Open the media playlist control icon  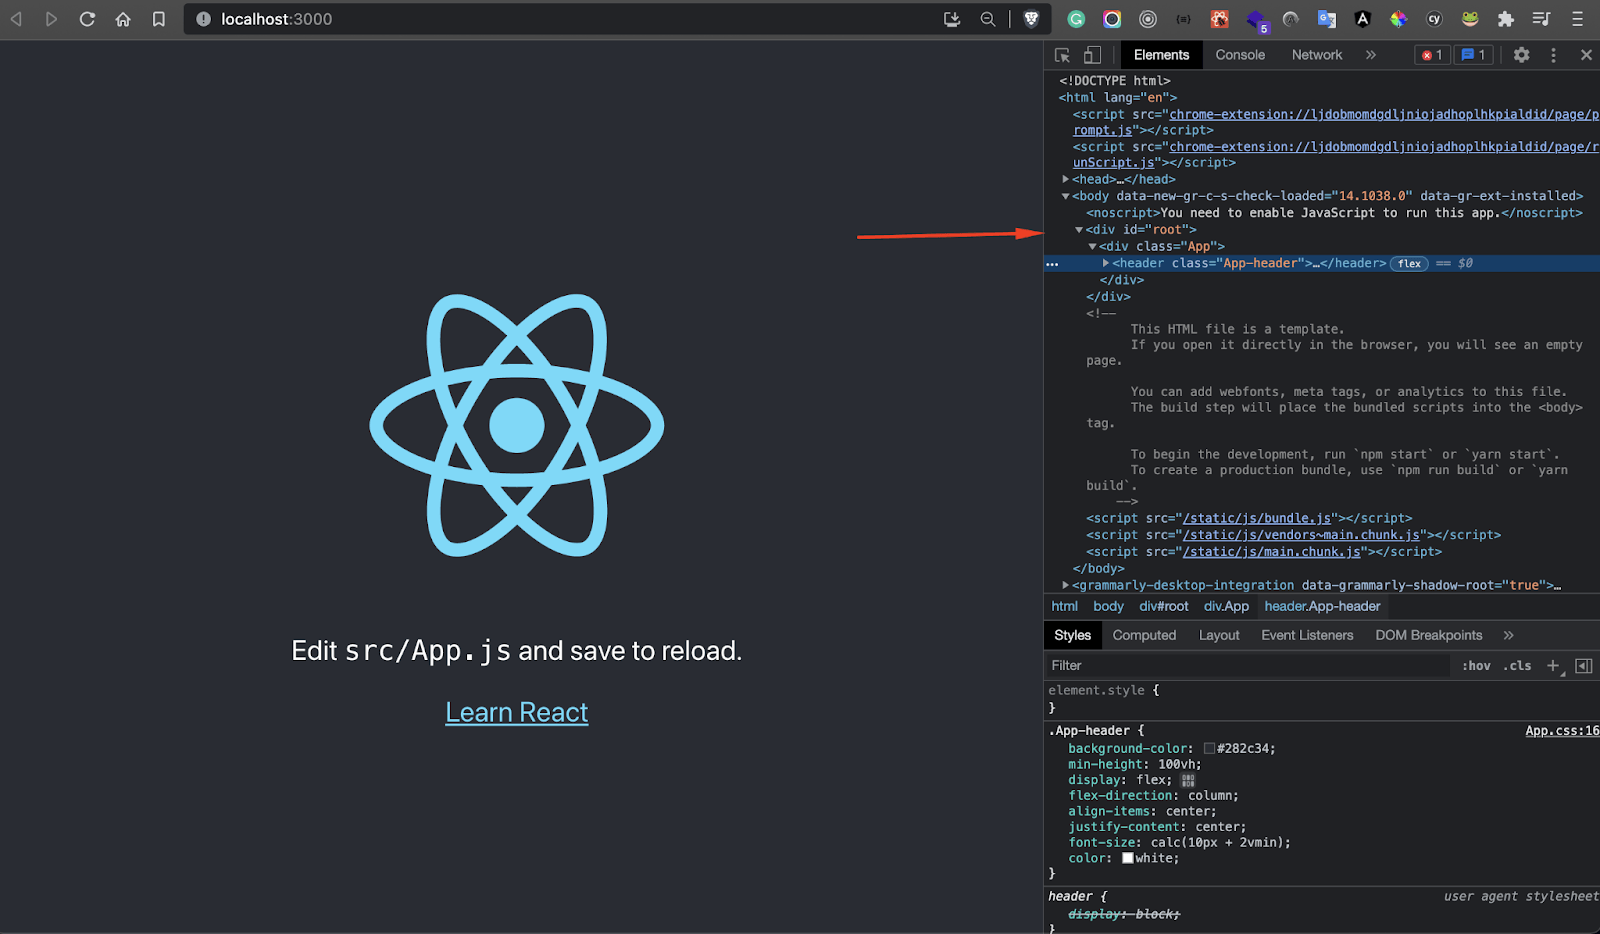click(x=1541, y=19)
